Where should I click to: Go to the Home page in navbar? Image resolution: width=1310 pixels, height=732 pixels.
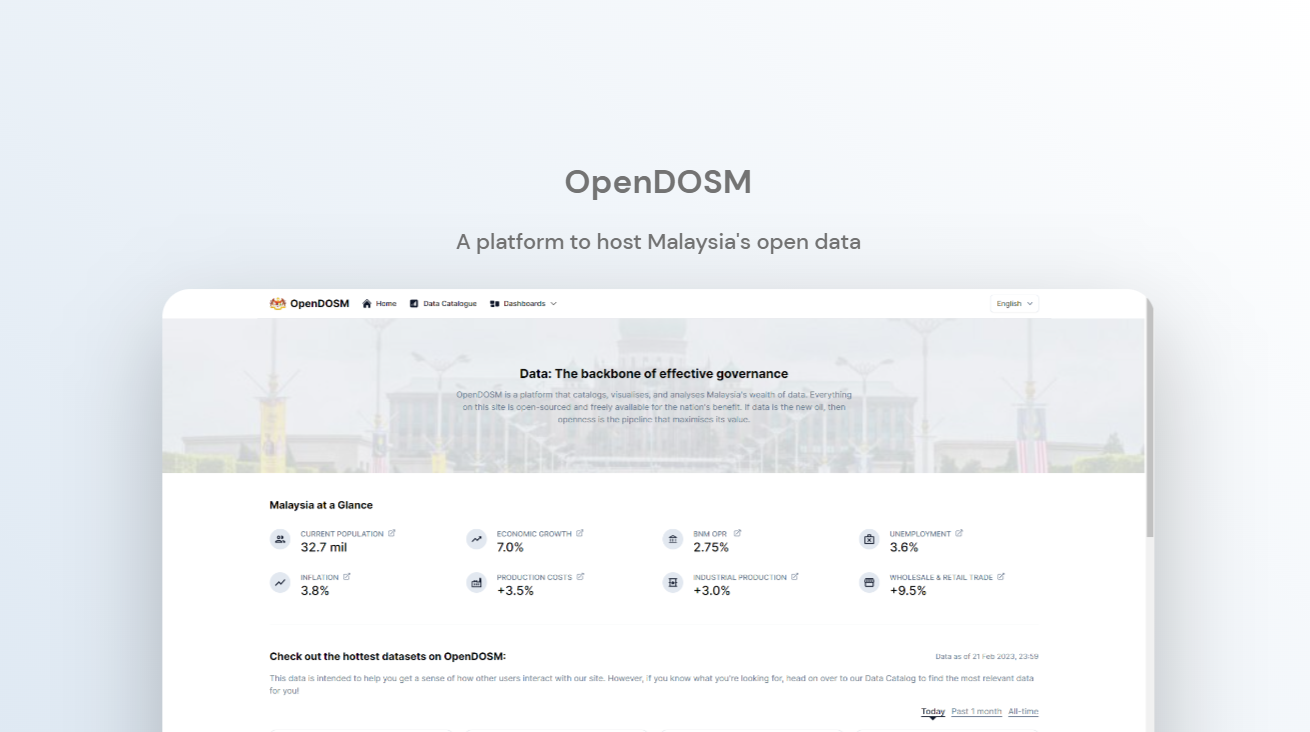click(x=379, y=304)
